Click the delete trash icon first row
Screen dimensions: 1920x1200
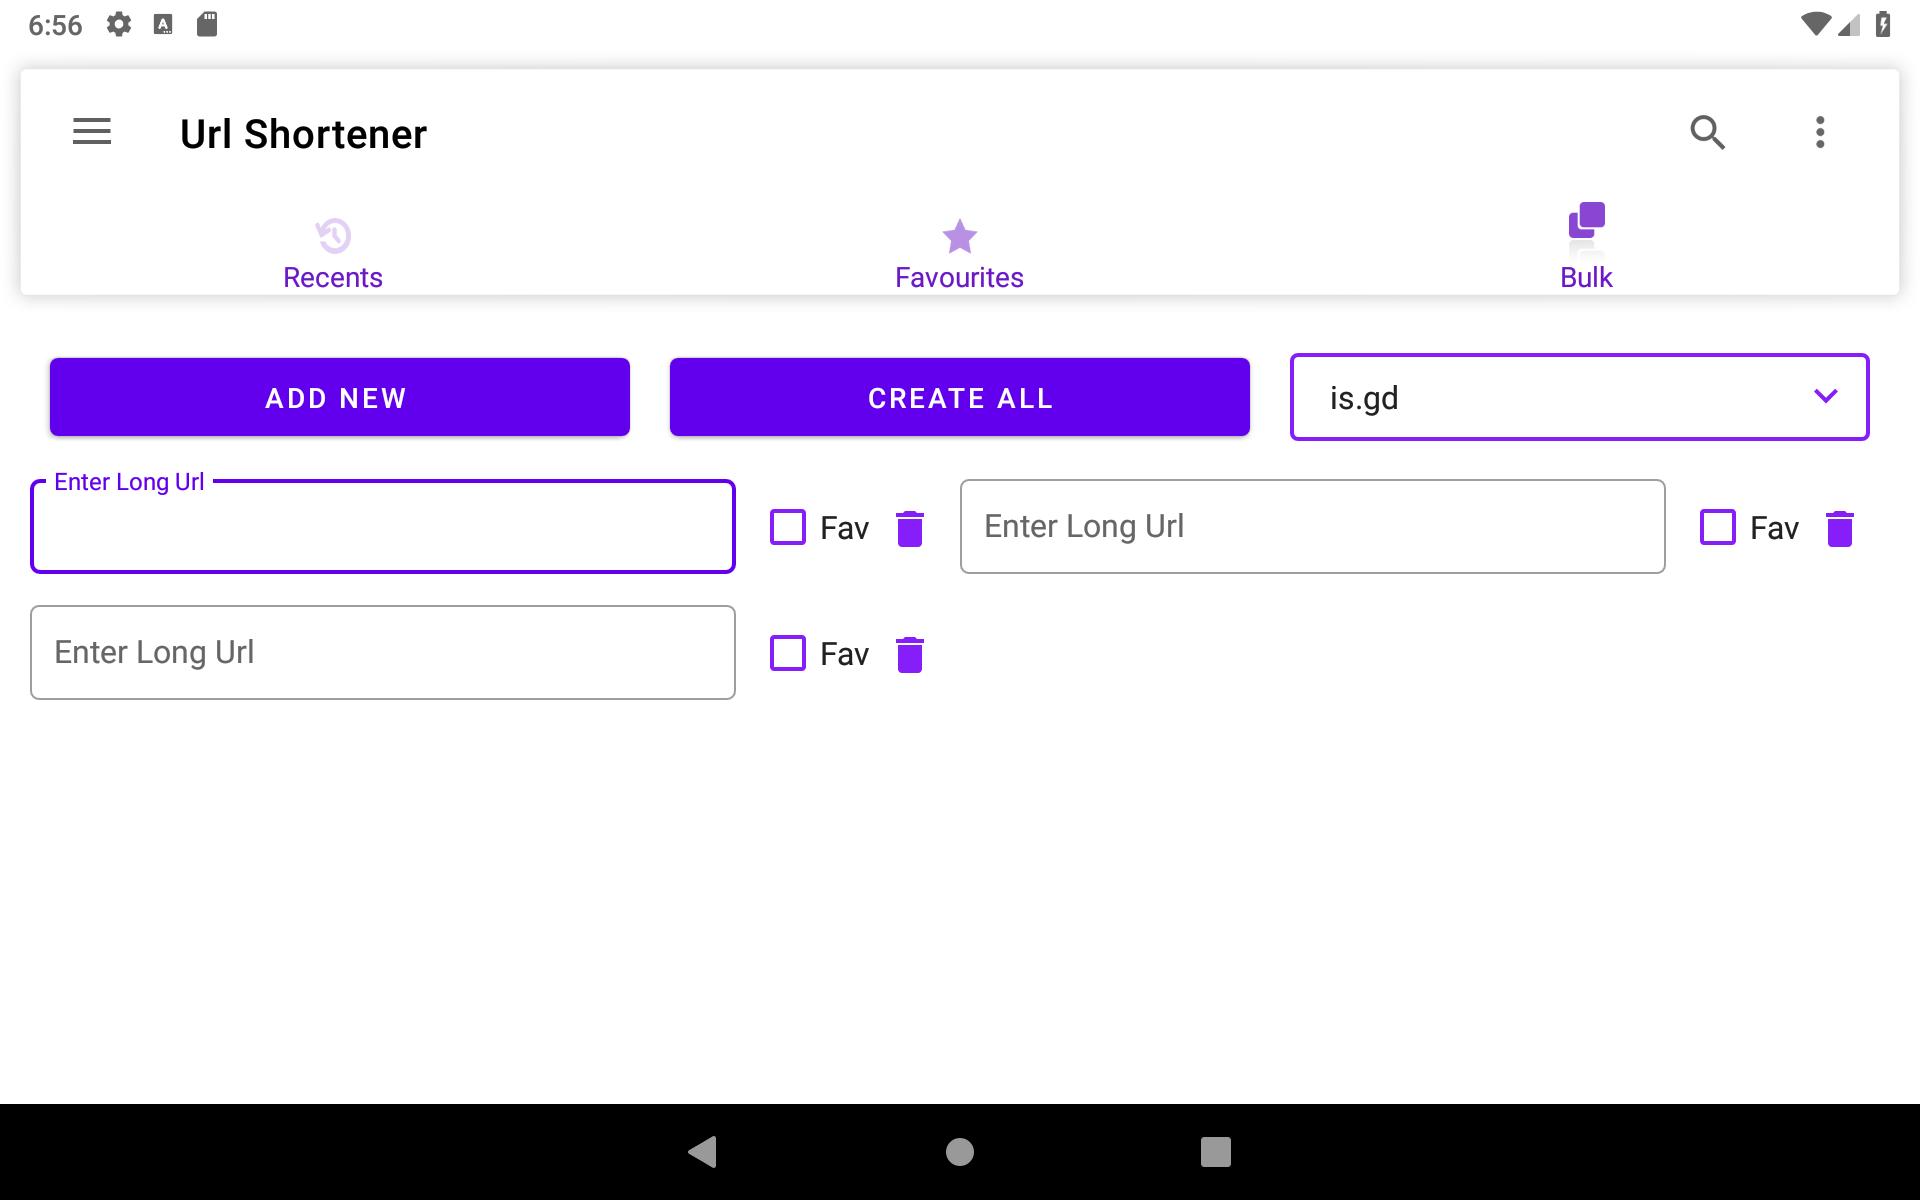pos(910,525)
